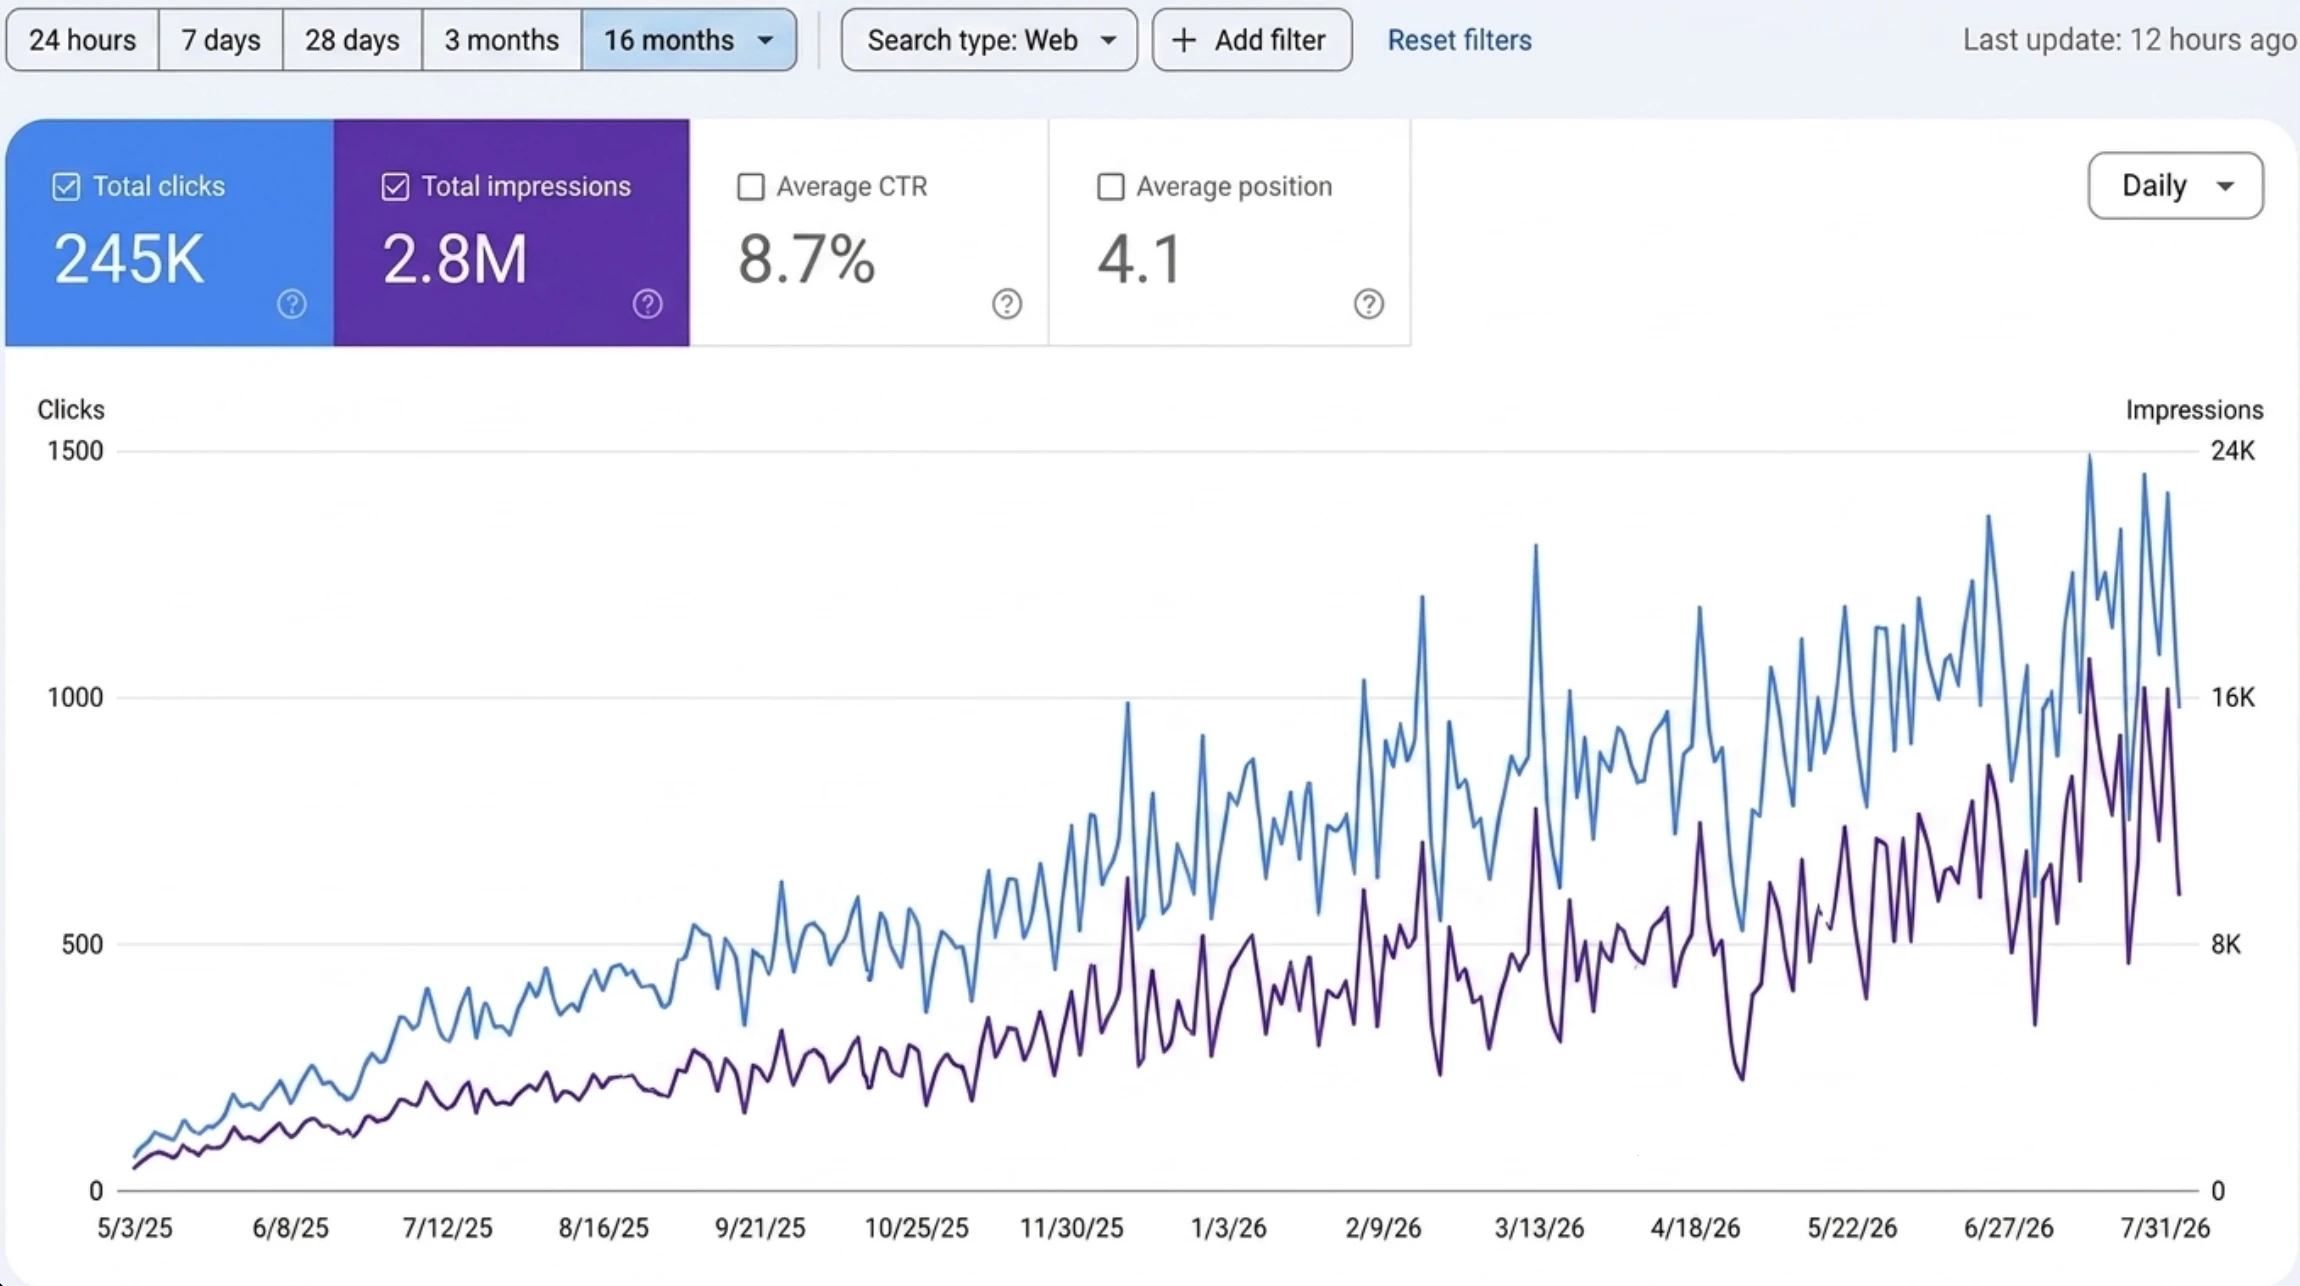Screen dimensions: 2300x1286
Task: Click the 16K impressions axis label
Action: 2232,697
